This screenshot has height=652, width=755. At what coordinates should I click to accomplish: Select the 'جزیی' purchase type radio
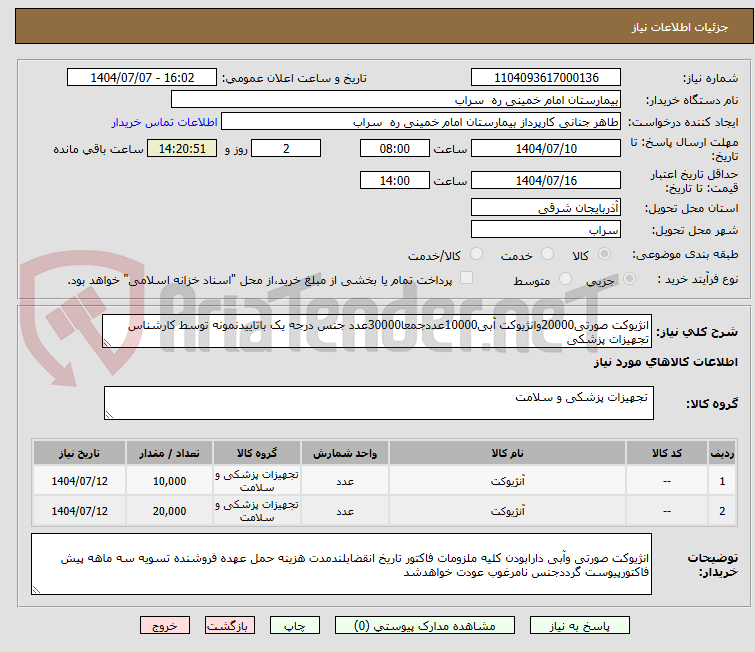pyautogui.click(x=629, y=279)
